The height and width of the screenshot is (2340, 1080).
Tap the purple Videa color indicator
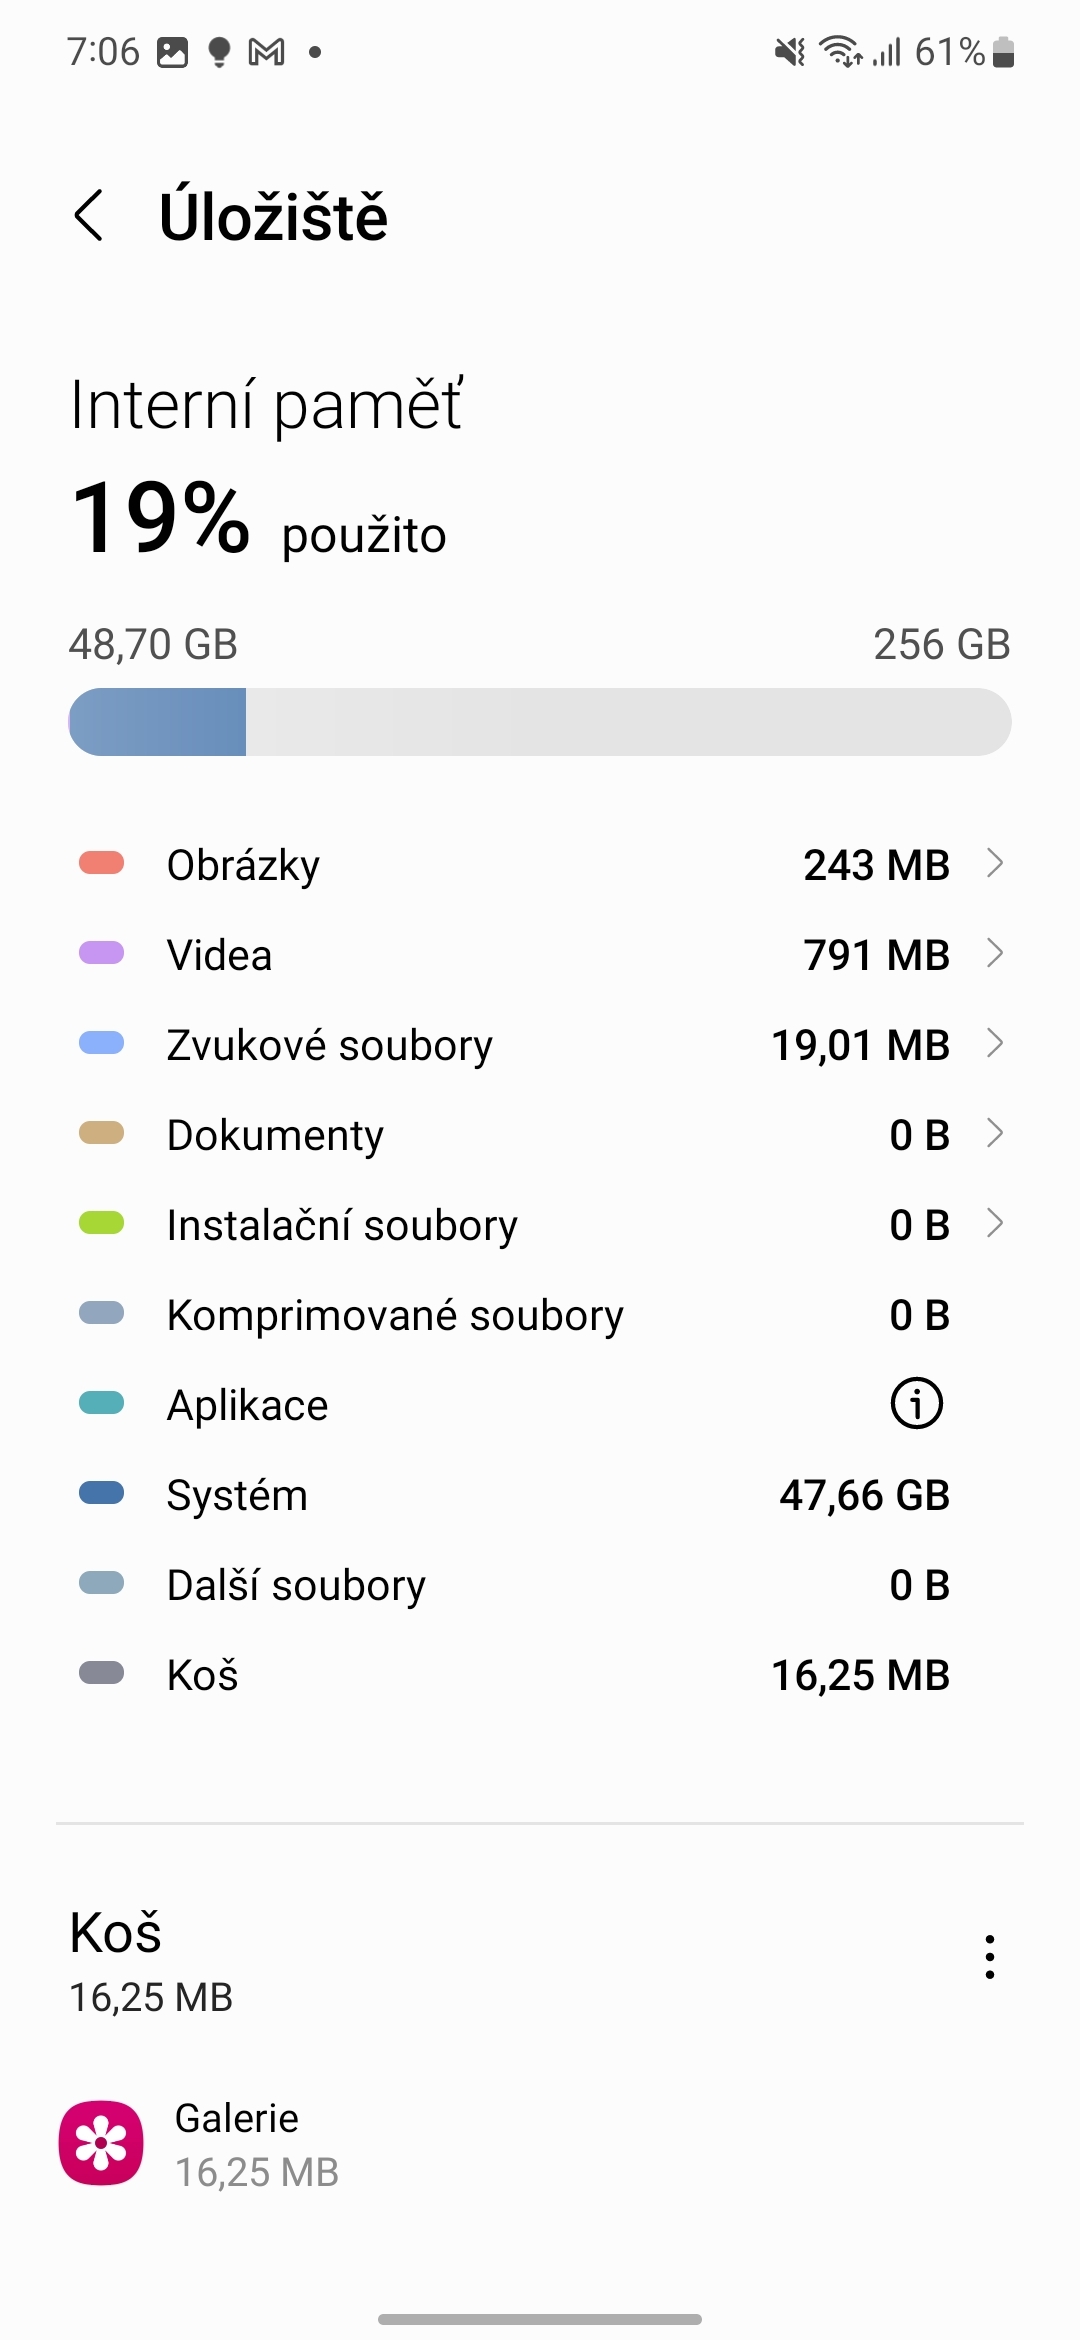[x=101, y=953]
